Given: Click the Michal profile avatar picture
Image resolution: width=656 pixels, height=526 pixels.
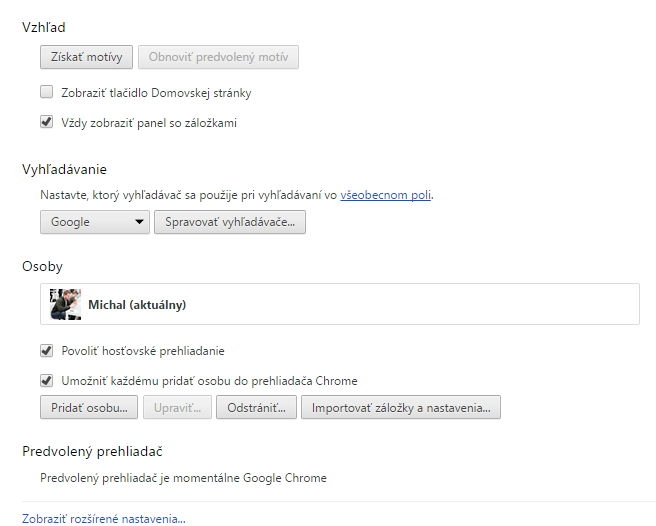Looking at the screenshot, I should pos(65,304).
